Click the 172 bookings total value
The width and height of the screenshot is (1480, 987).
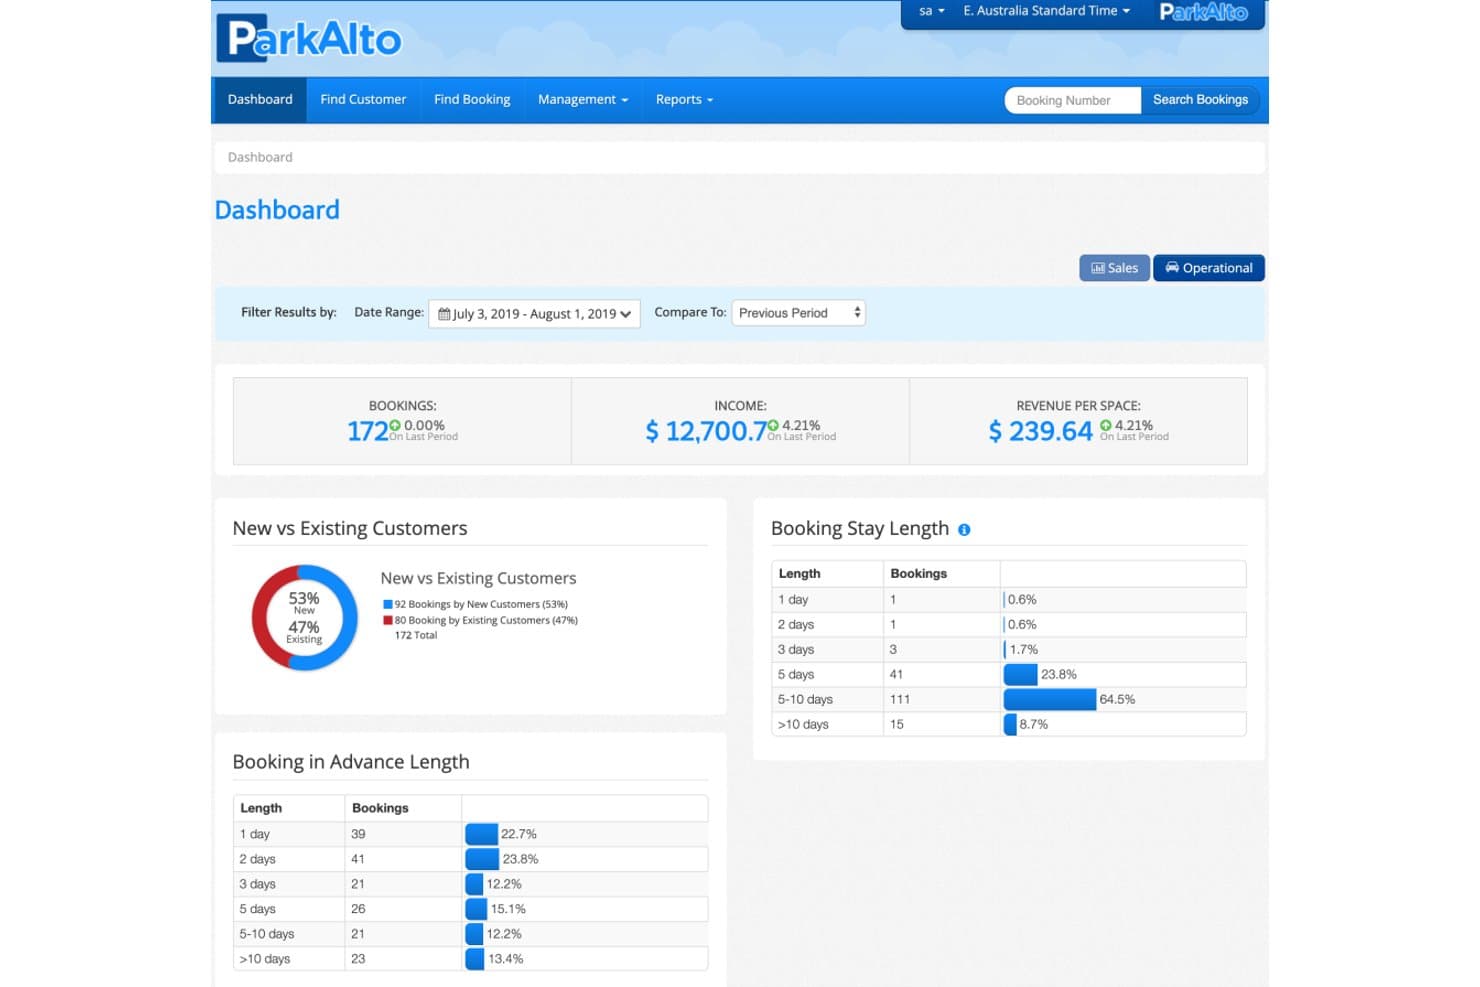tap(367, 431)
